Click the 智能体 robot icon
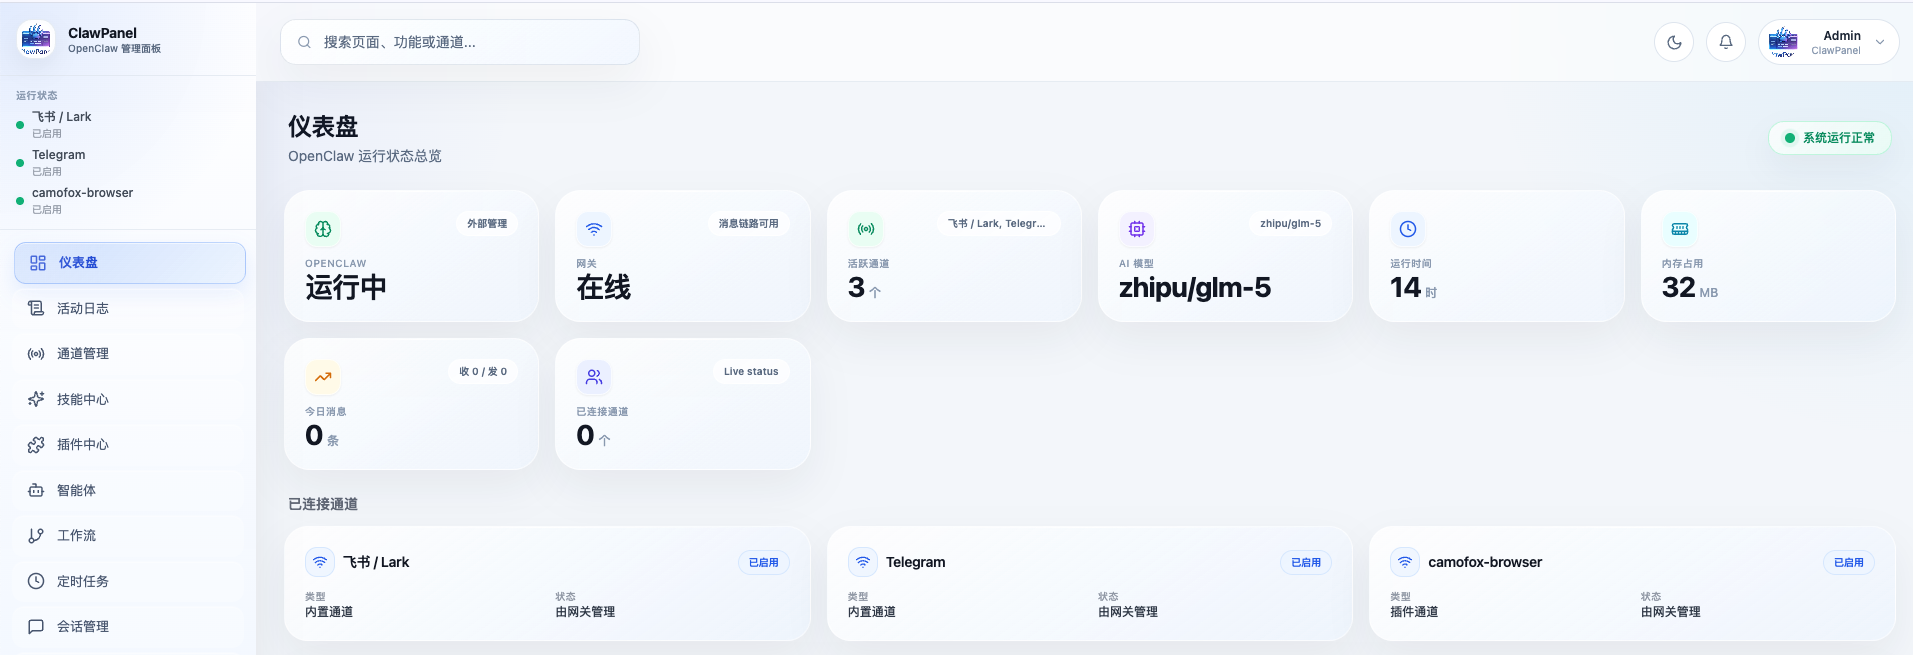This screenshot has height=655, width=1913. [36, 490]
